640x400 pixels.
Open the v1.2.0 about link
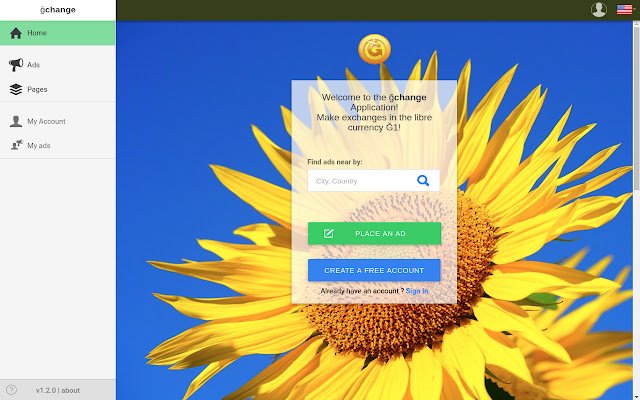pyautogui.click(x=58, y=390)
